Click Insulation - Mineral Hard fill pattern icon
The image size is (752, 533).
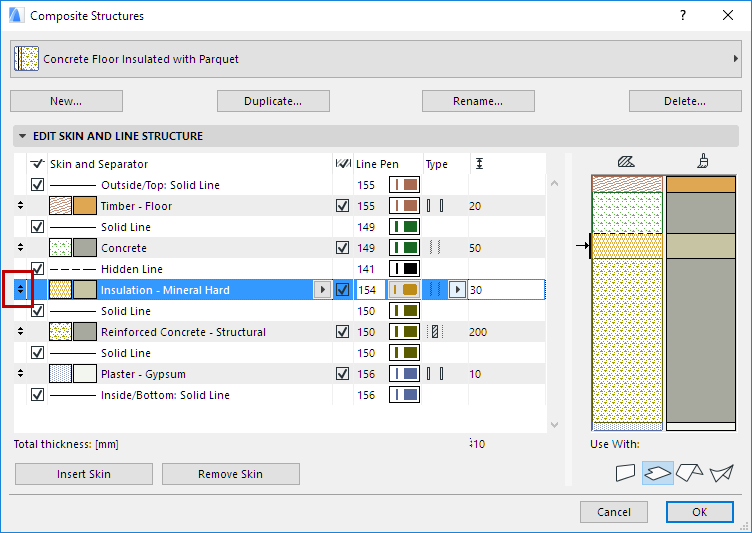point(60,290)
